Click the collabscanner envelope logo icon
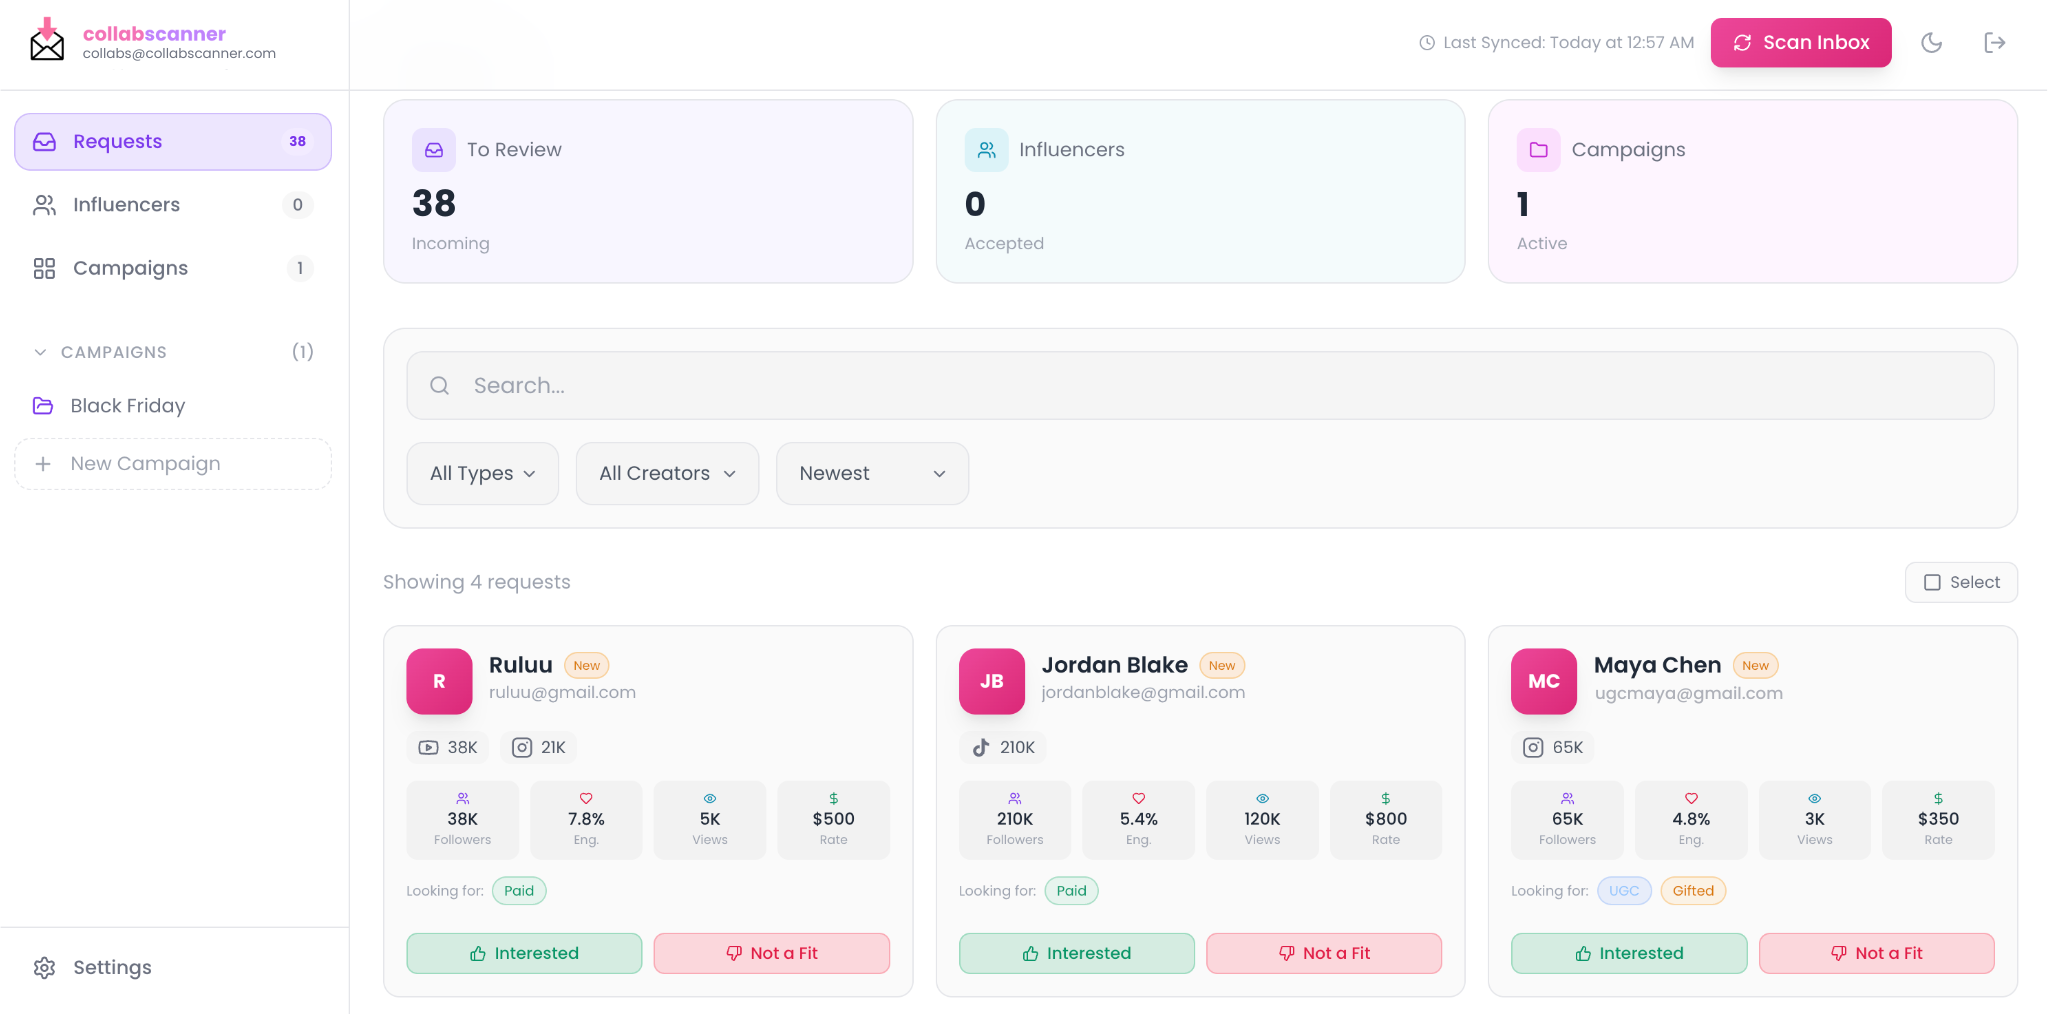 47,42
